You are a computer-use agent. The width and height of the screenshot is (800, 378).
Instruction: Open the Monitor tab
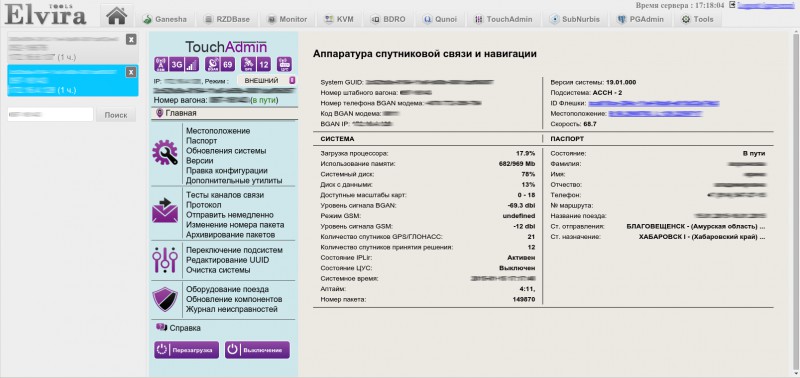287,19
